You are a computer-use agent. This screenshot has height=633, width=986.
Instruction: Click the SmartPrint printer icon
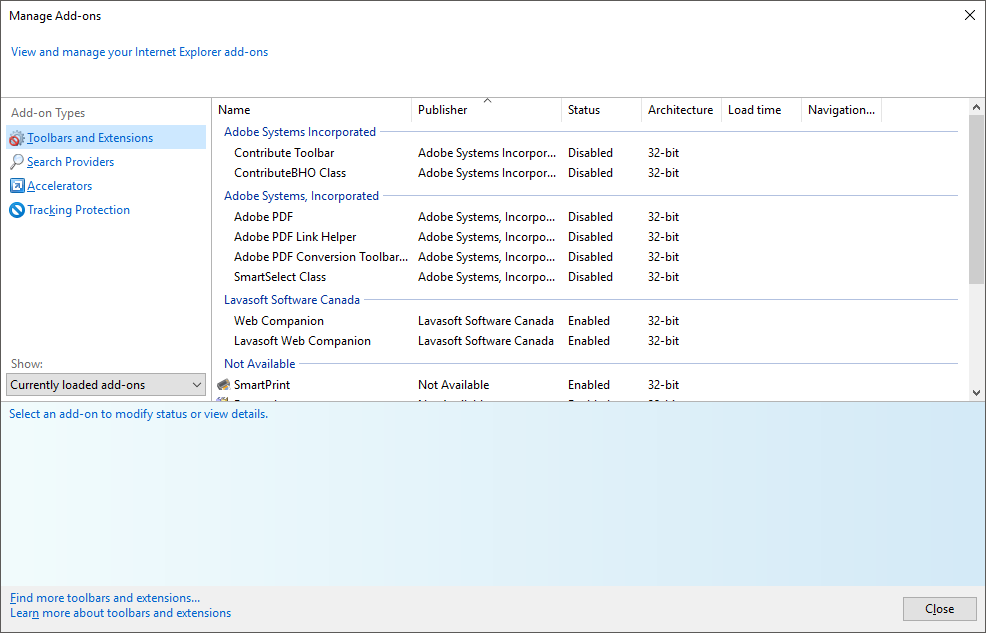224,385
